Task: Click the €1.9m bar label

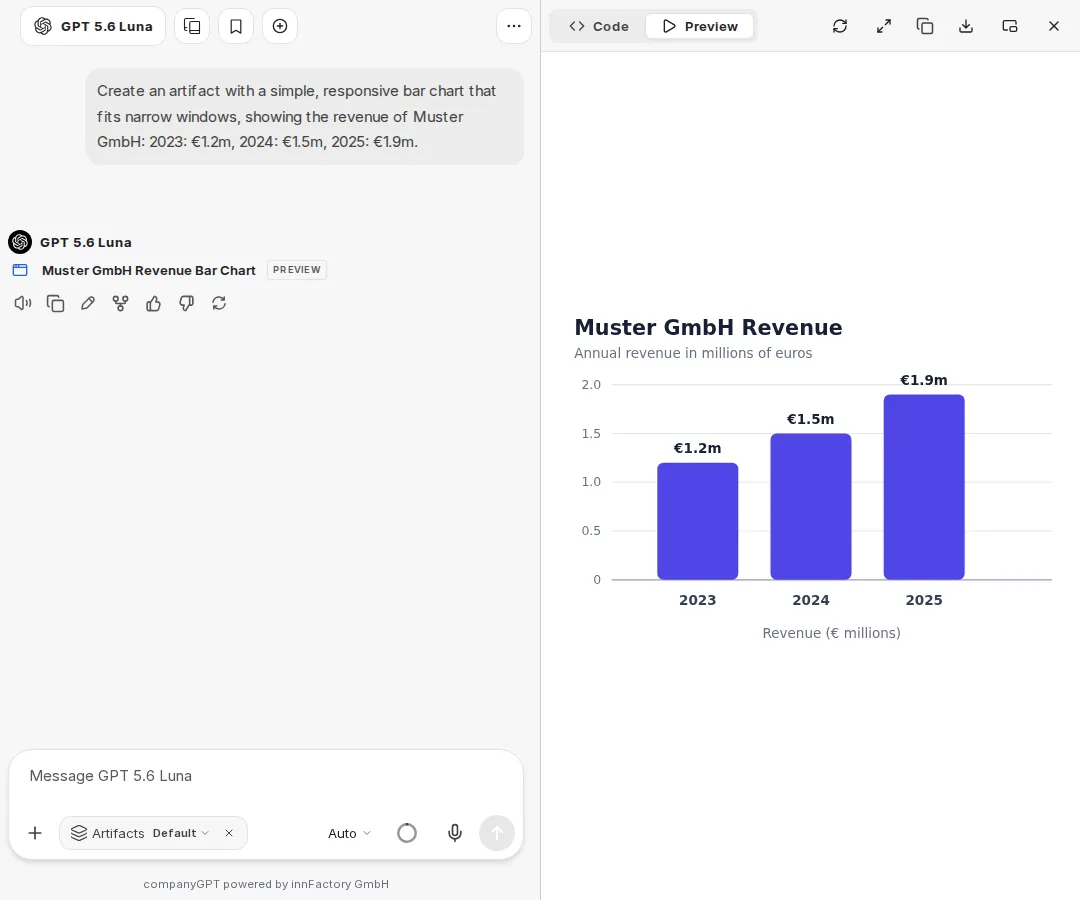Action: coord(924,380)
